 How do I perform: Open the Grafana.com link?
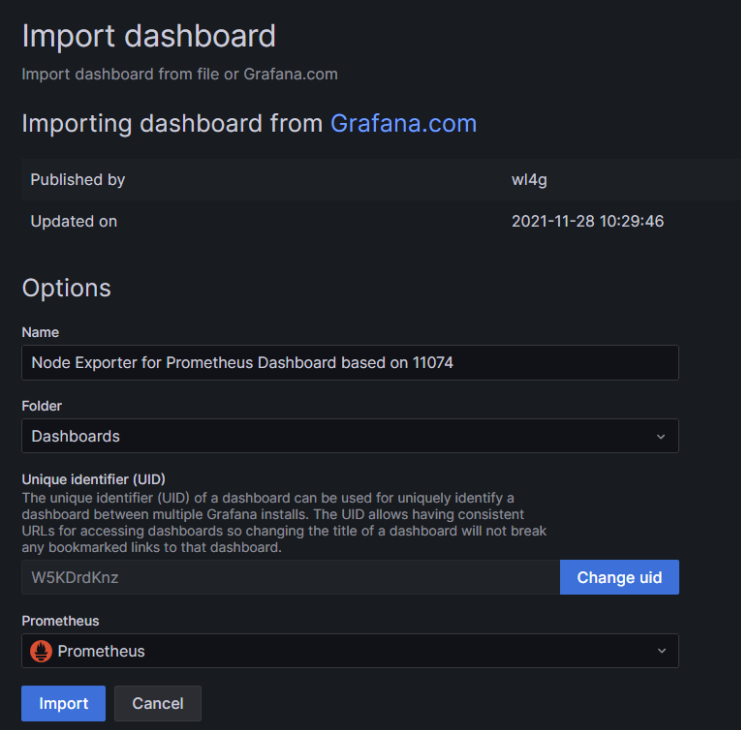point(403,124)
